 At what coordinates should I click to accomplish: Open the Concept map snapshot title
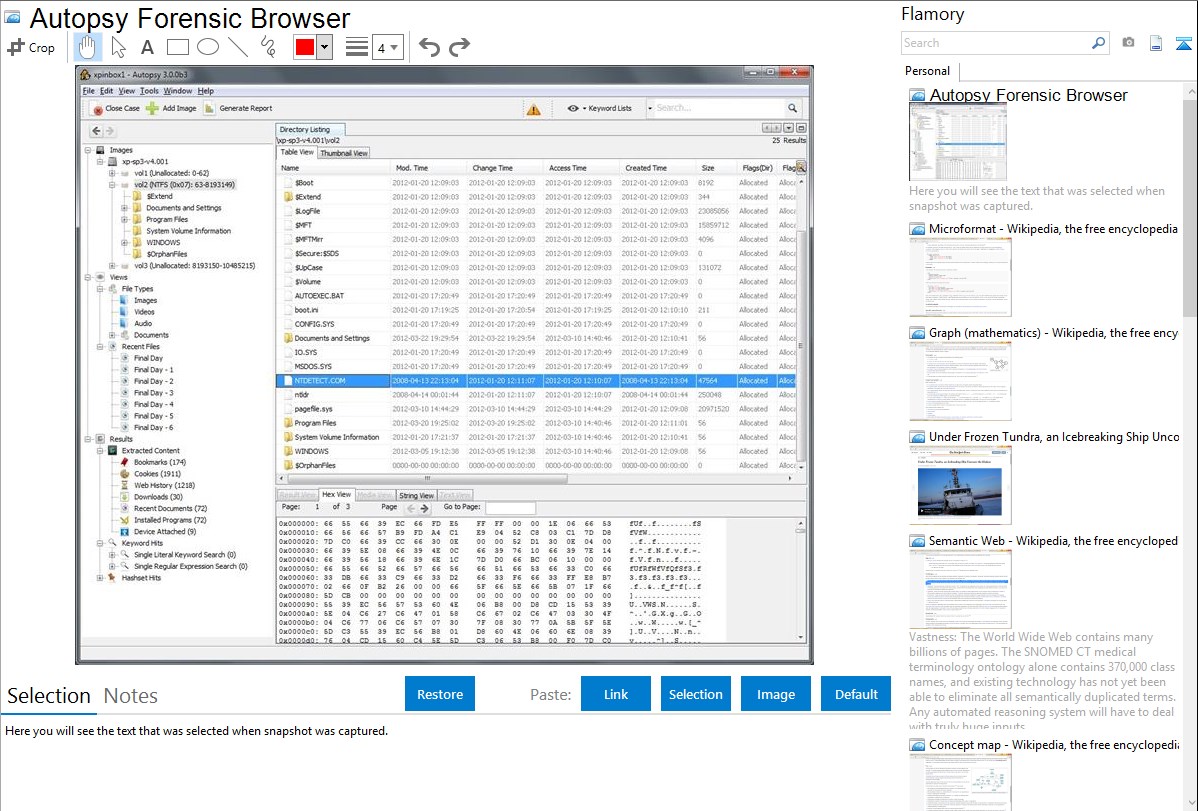1054,745
